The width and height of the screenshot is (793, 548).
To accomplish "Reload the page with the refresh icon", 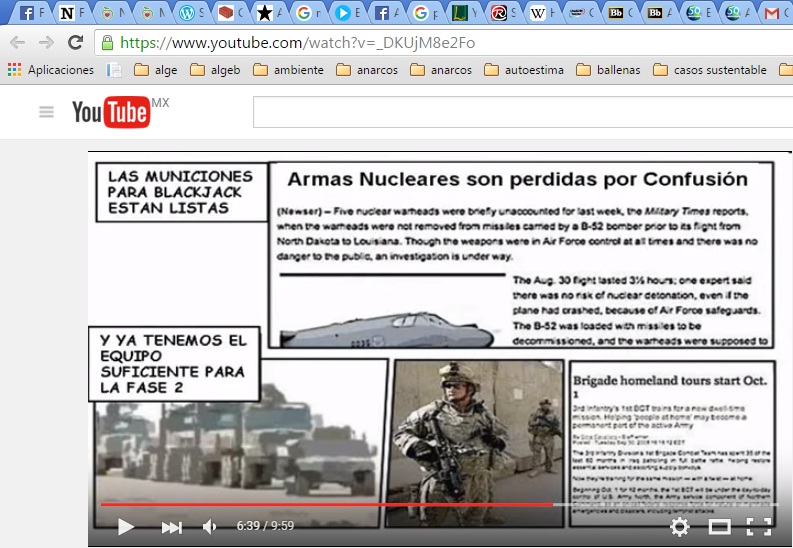I will (75, 43).
